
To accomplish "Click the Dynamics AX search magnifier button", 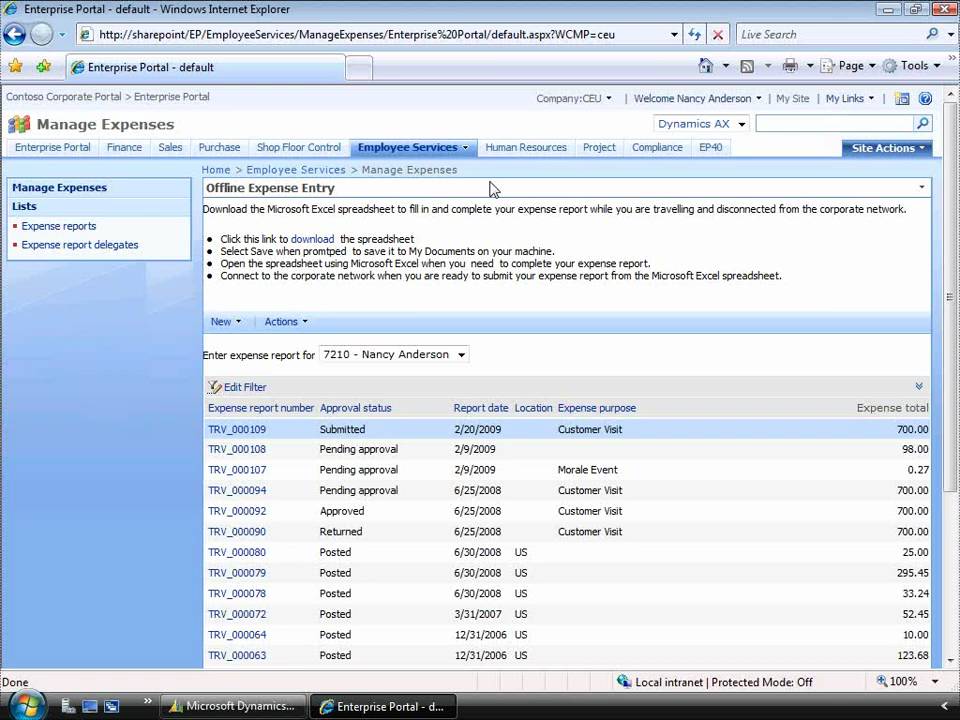I will tap(923, 124).
